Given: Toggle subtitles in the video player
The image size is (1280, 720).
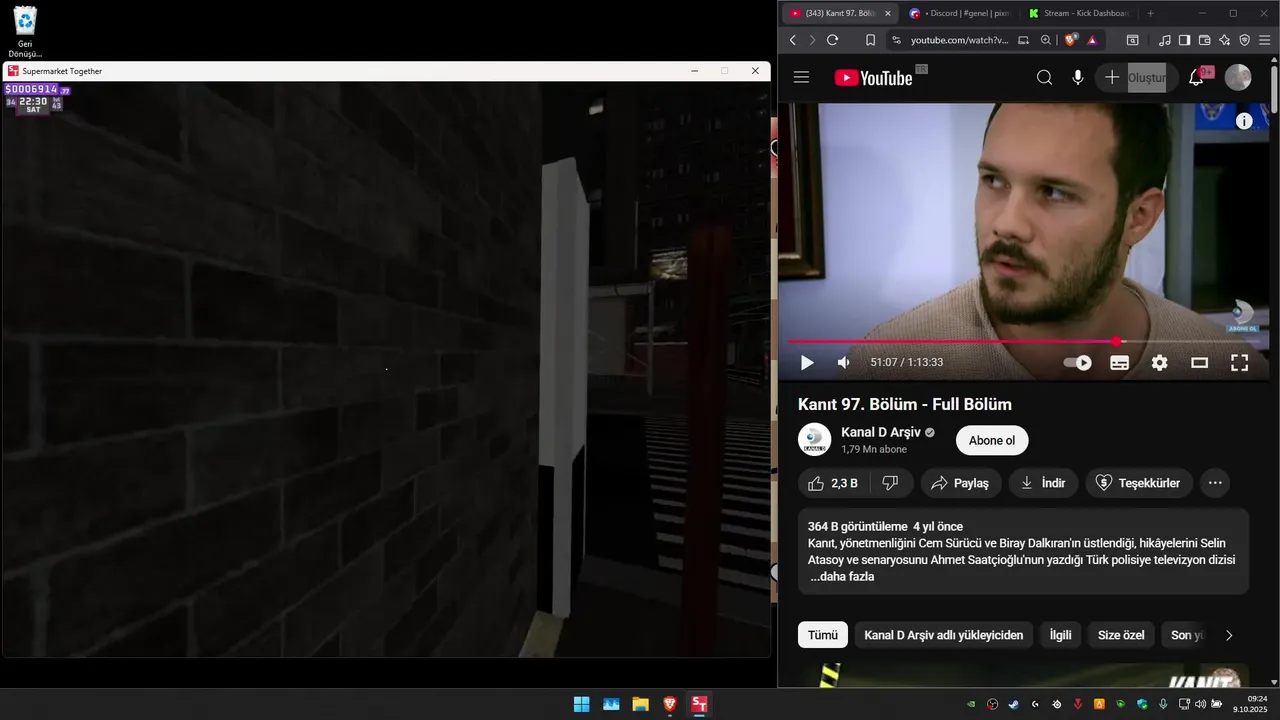Looking at the screenshot, I should 1119,363.
